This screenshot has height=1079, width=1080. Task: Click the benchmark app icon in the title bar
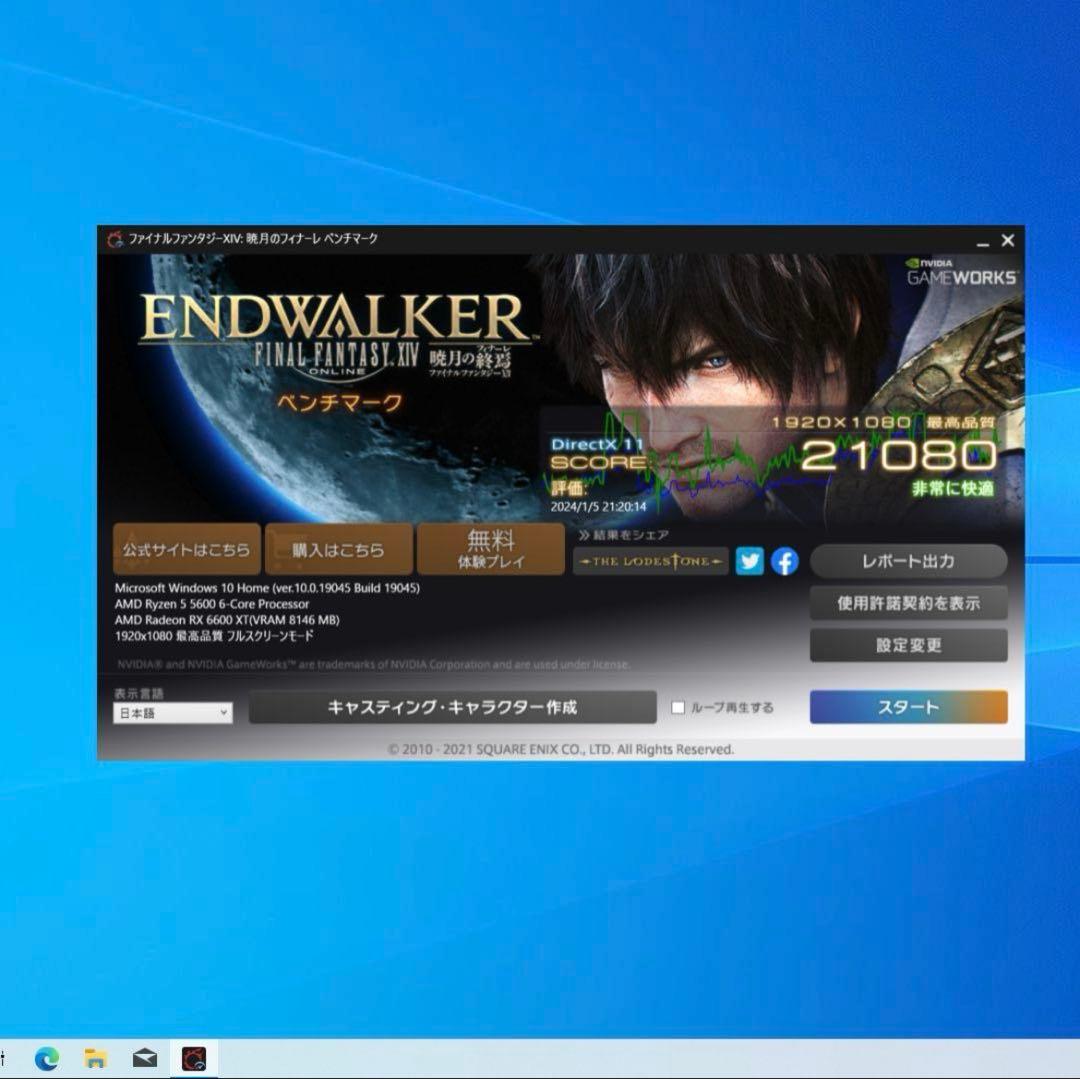tap(113, 240)
